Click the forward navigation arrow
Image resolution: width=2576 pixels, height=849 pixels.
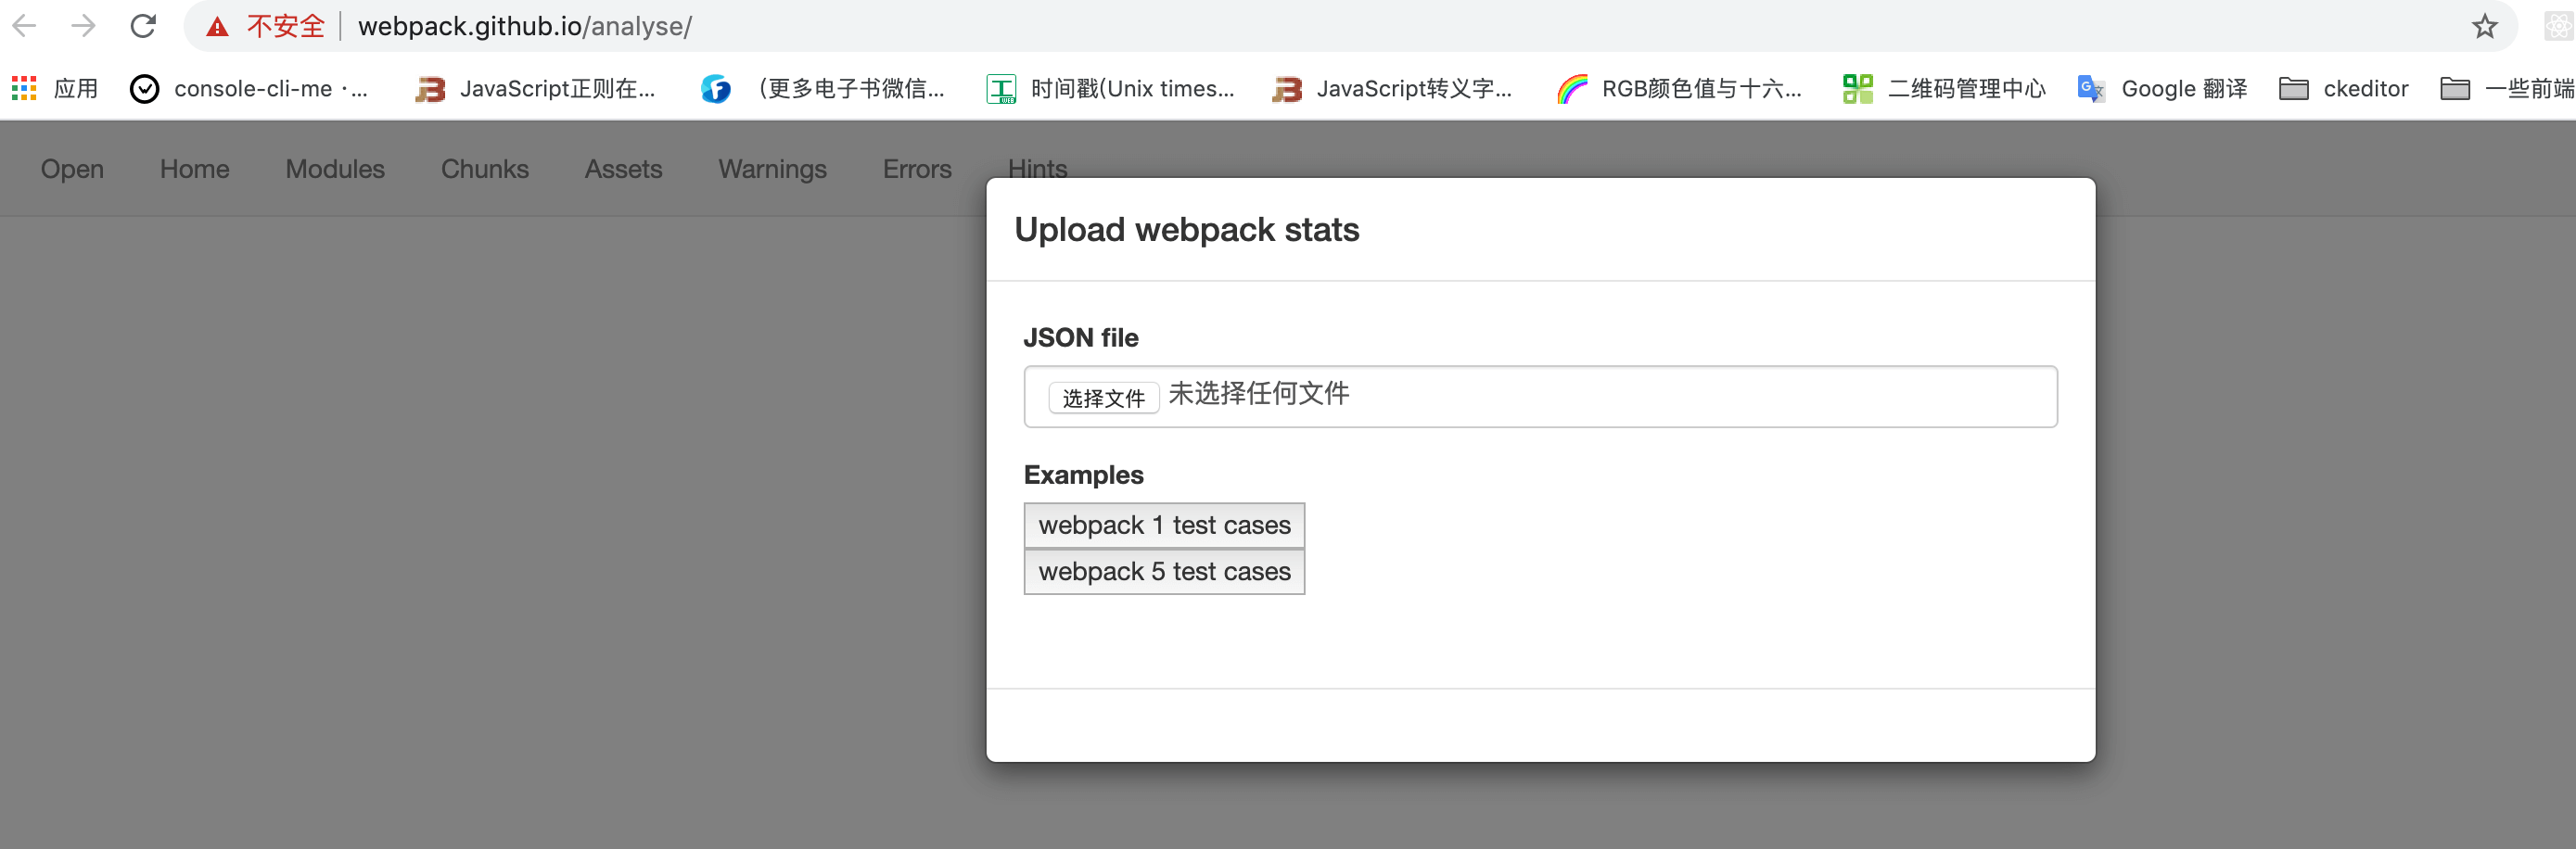(x=84, y=26)
